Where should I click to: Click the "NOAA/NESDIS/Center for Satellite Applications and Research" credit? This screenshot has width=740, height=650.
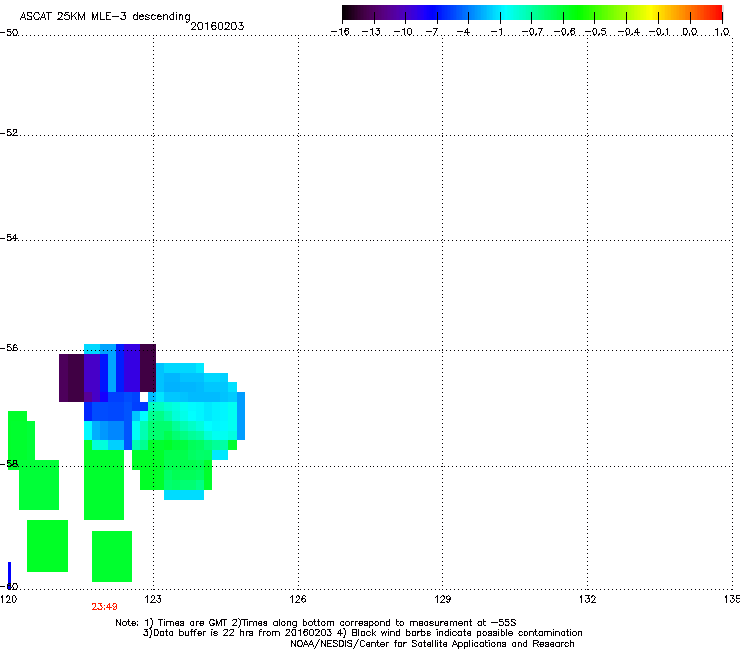click(x=432, y=644)
